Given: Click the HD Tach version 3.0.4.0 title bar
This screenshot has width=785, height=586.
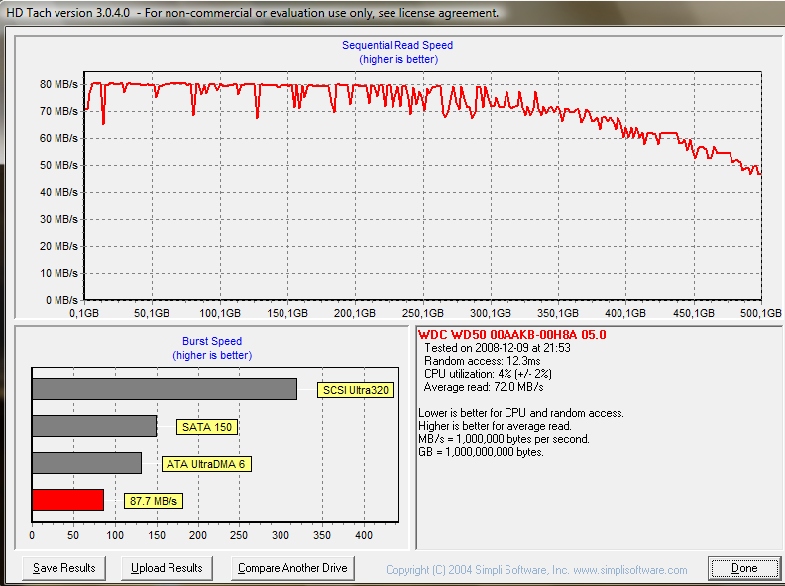Looking at the screenshot, I should [x=253, y=13].
